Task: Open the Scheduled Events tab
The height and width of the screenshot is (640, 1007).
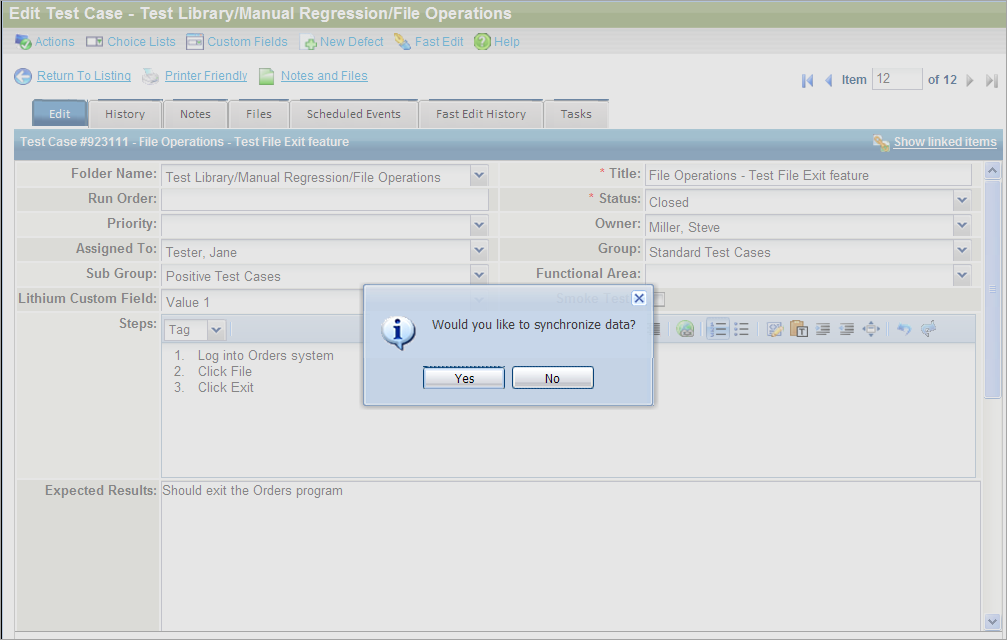Action: click(353, 114)
